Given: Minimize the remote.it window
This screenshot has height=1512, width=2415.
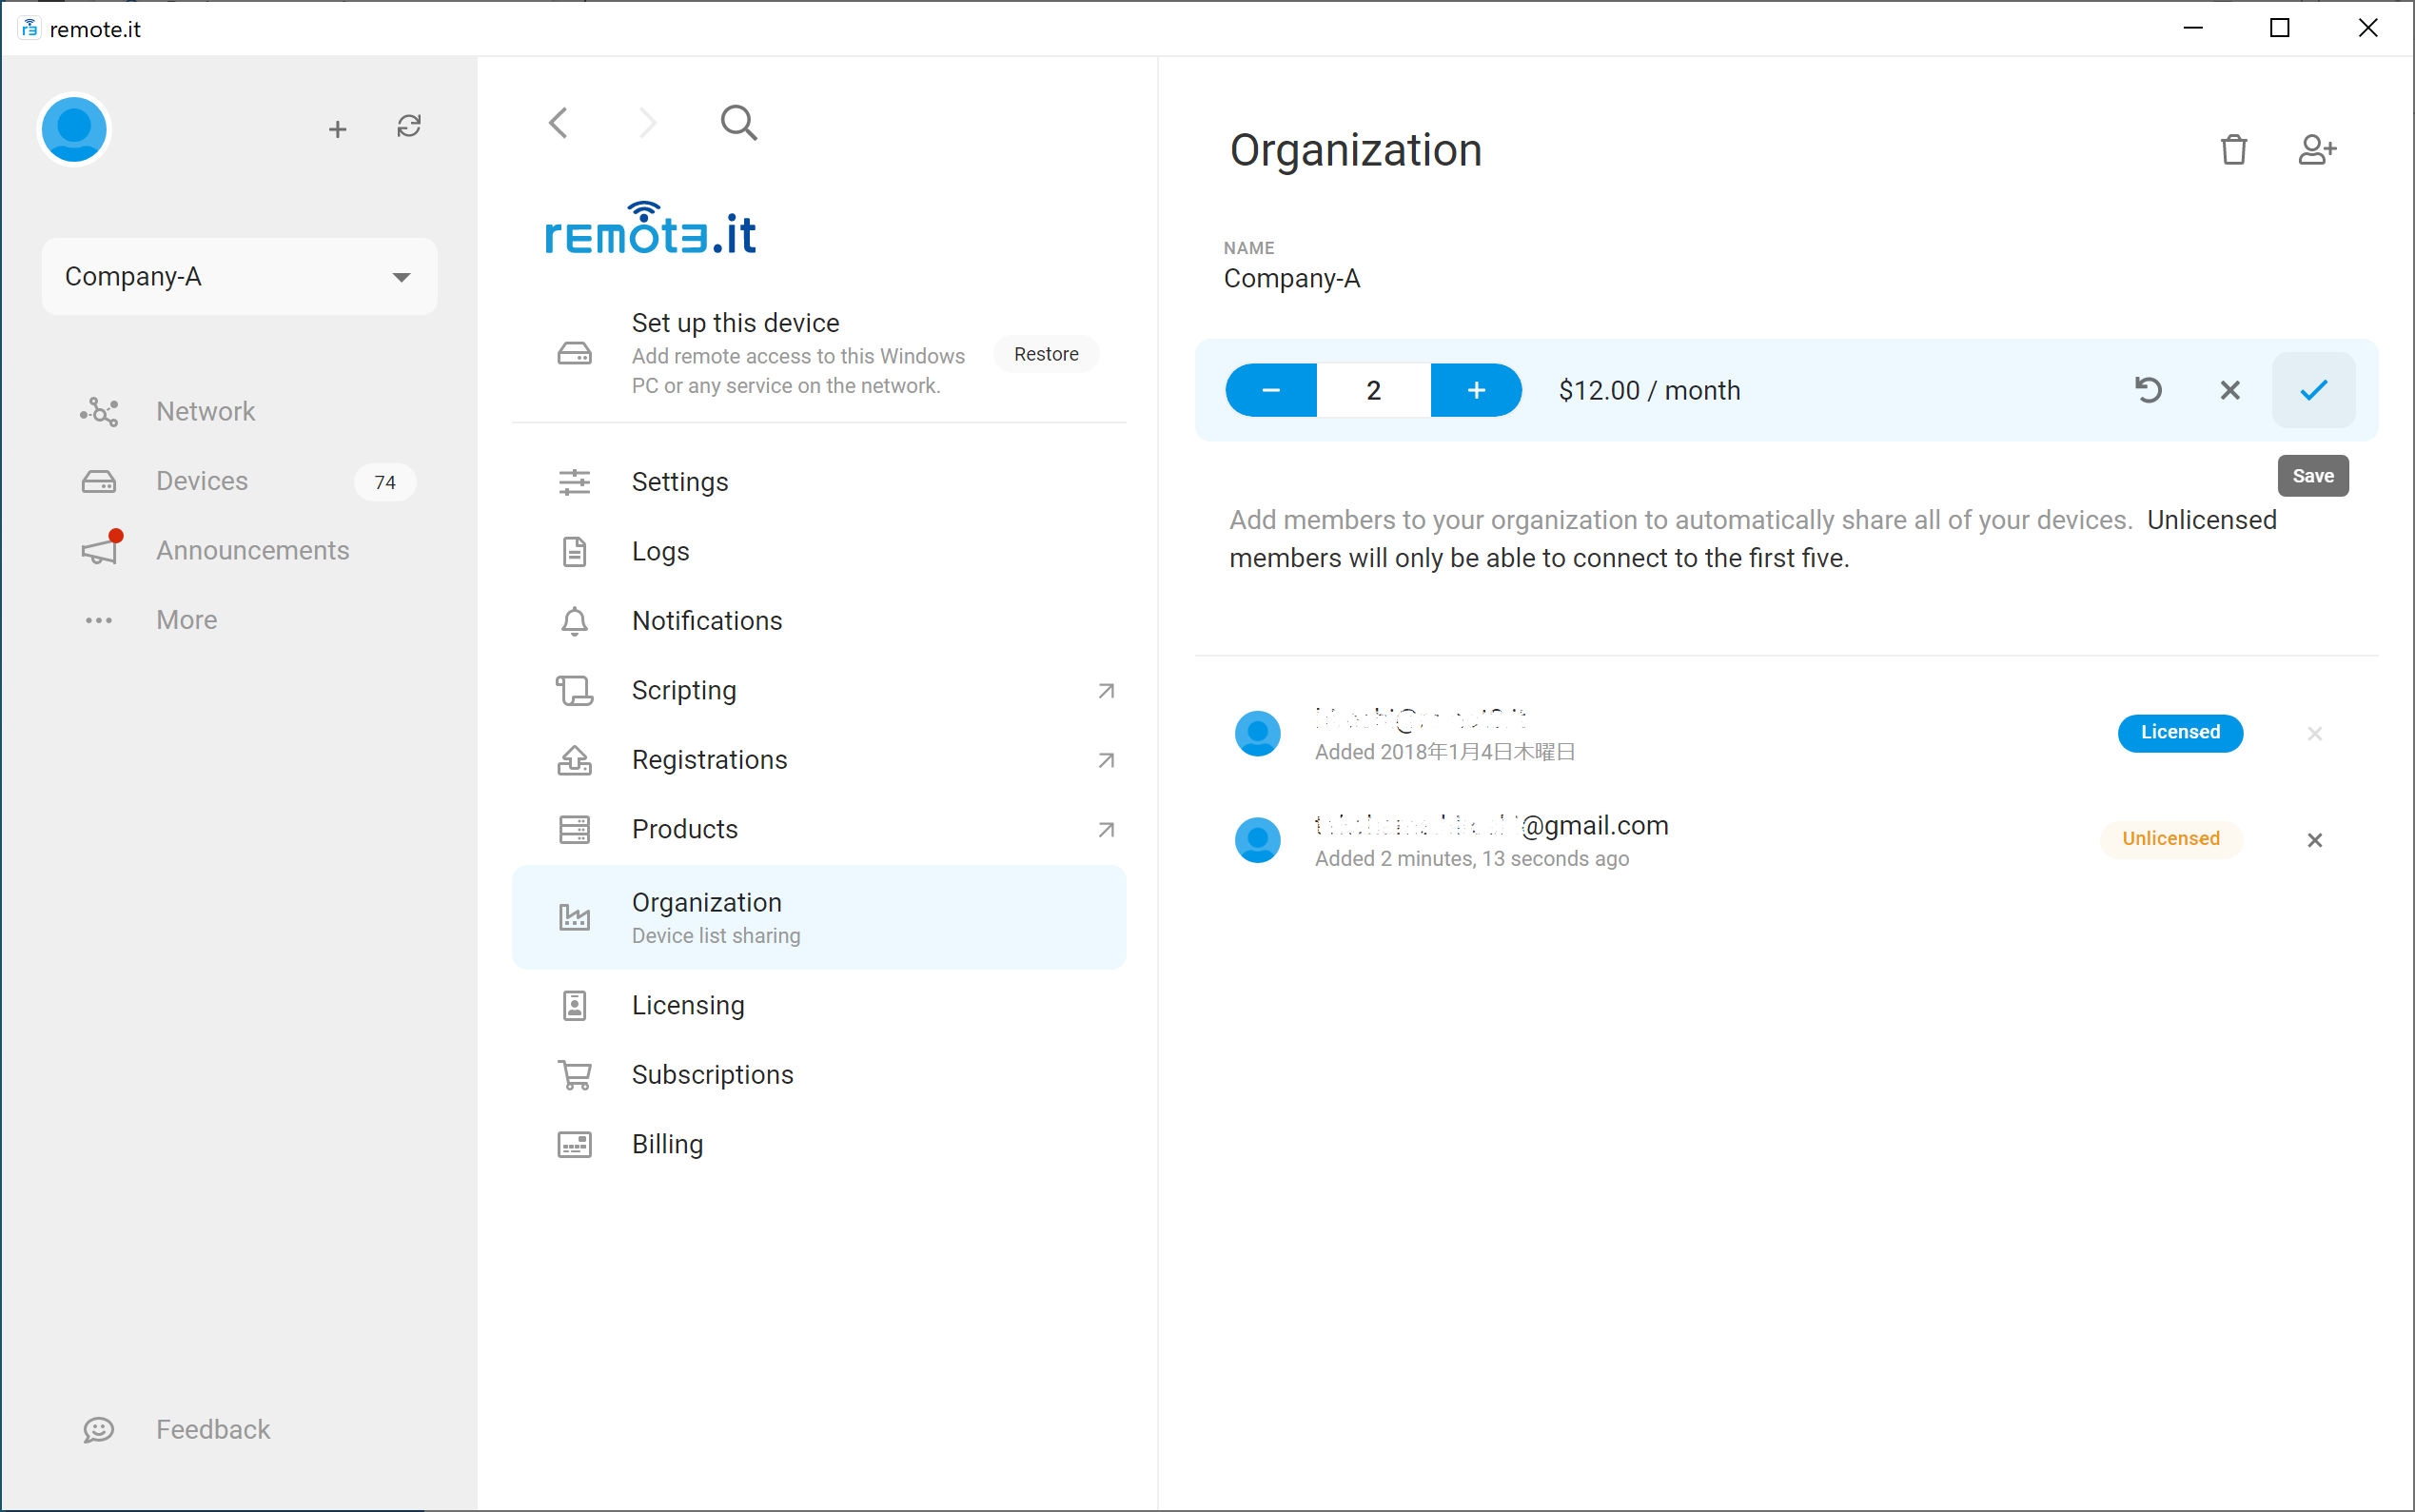Looking at the screenshot, I should click(2193, 28).
